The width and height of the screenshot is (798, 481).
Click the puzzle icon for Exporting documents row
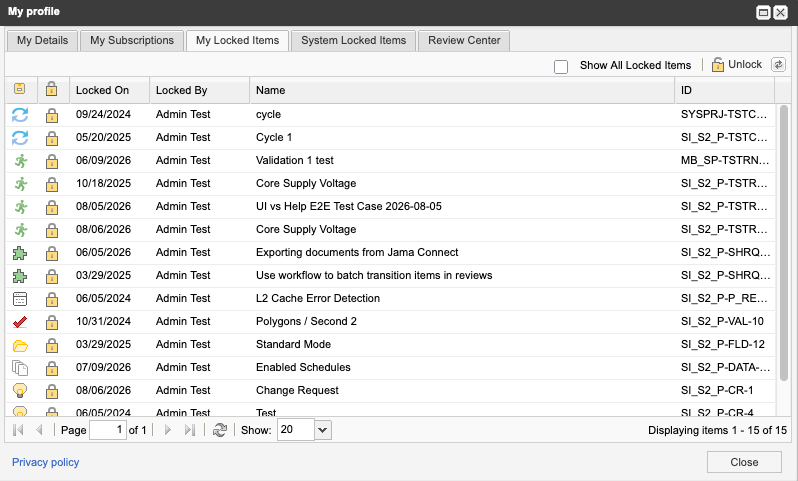coord(20,253)
